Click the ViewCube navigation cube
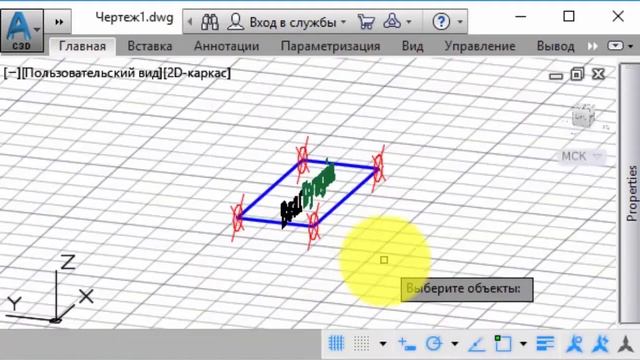 (583, 117)
